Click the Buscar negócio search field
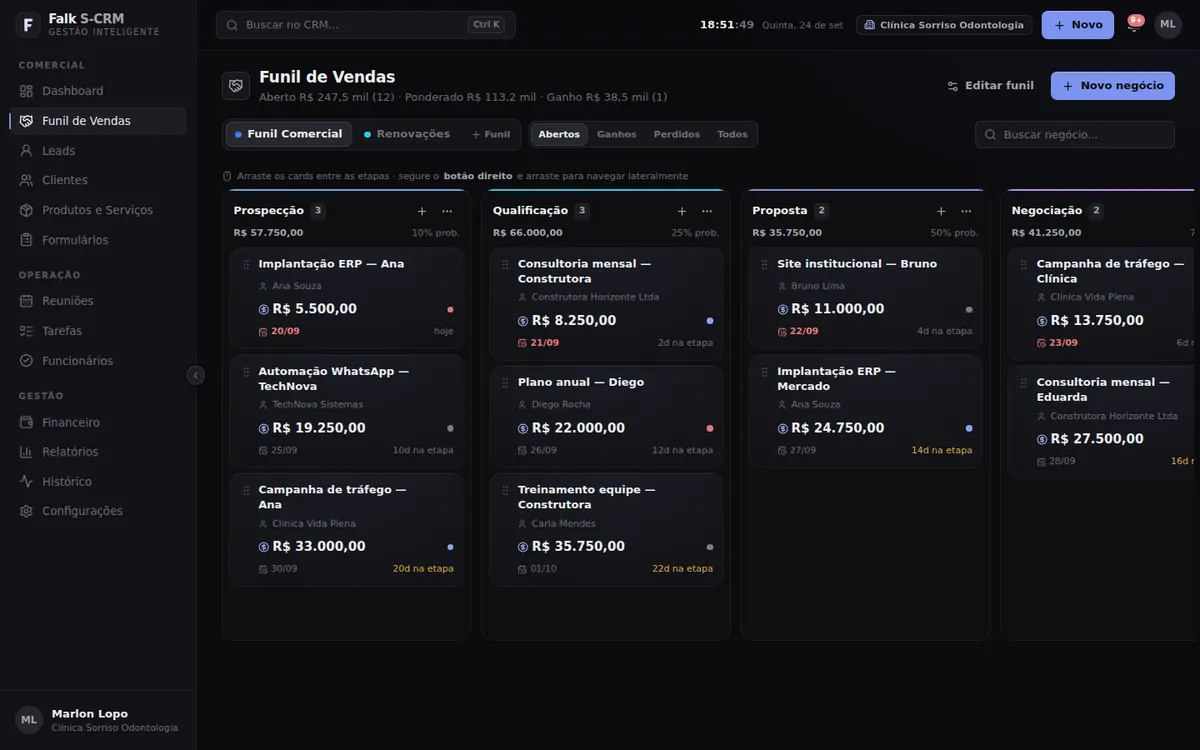 1075,134
